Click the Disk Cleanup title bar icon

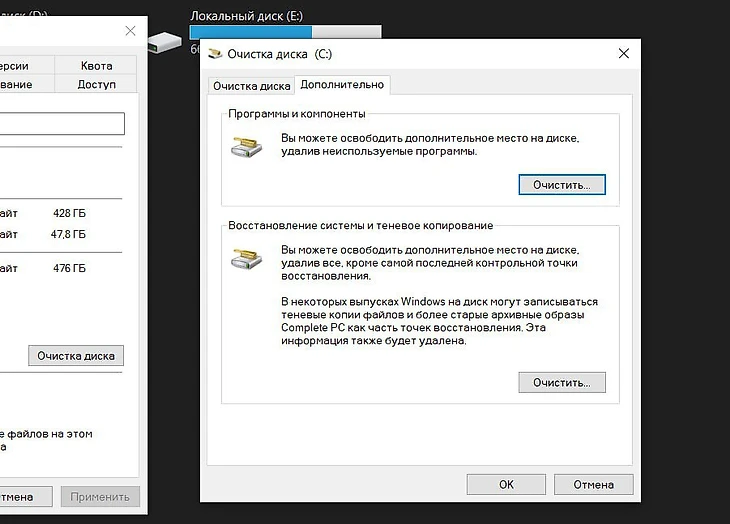click(213, 54)
